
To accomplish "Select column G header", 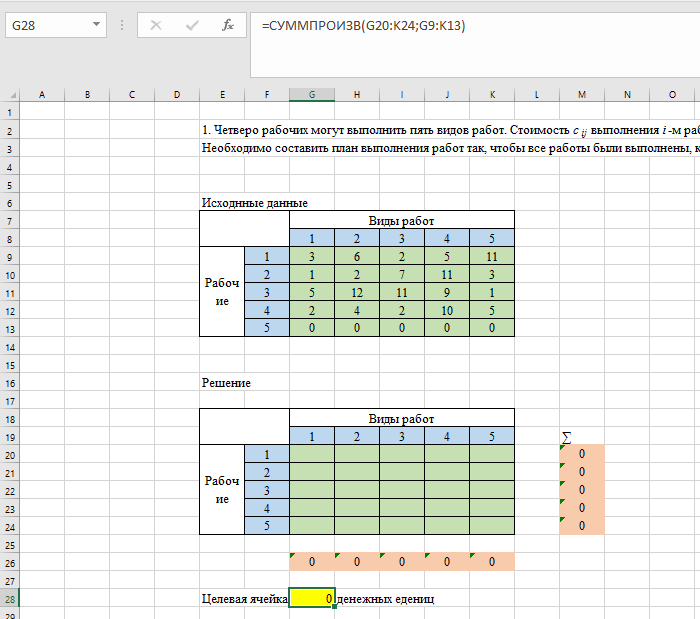I will (x=311, y=94).
